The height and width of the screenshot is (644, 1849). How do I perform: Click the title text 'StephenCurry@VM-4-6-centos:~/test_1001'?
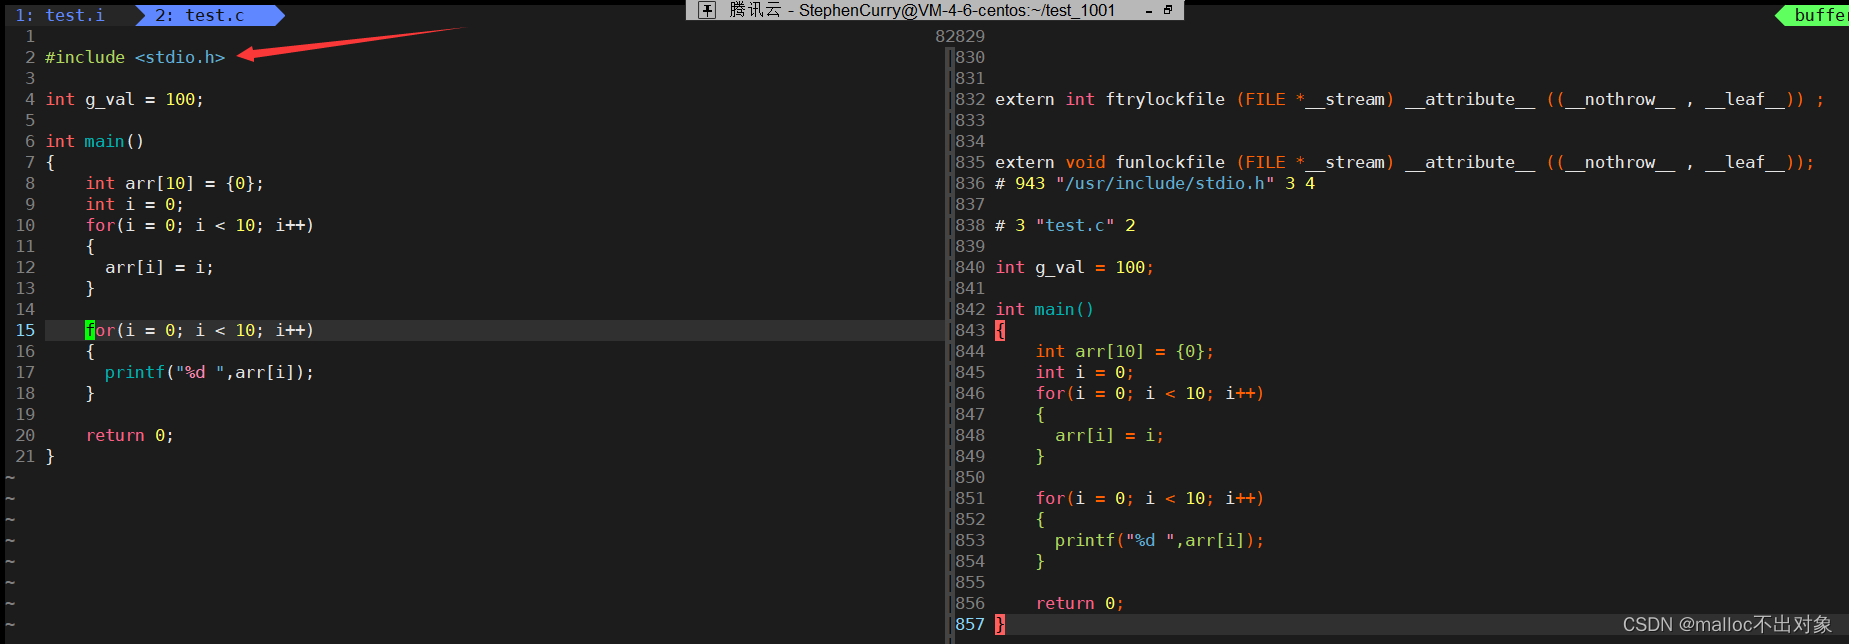pos(957,10)
